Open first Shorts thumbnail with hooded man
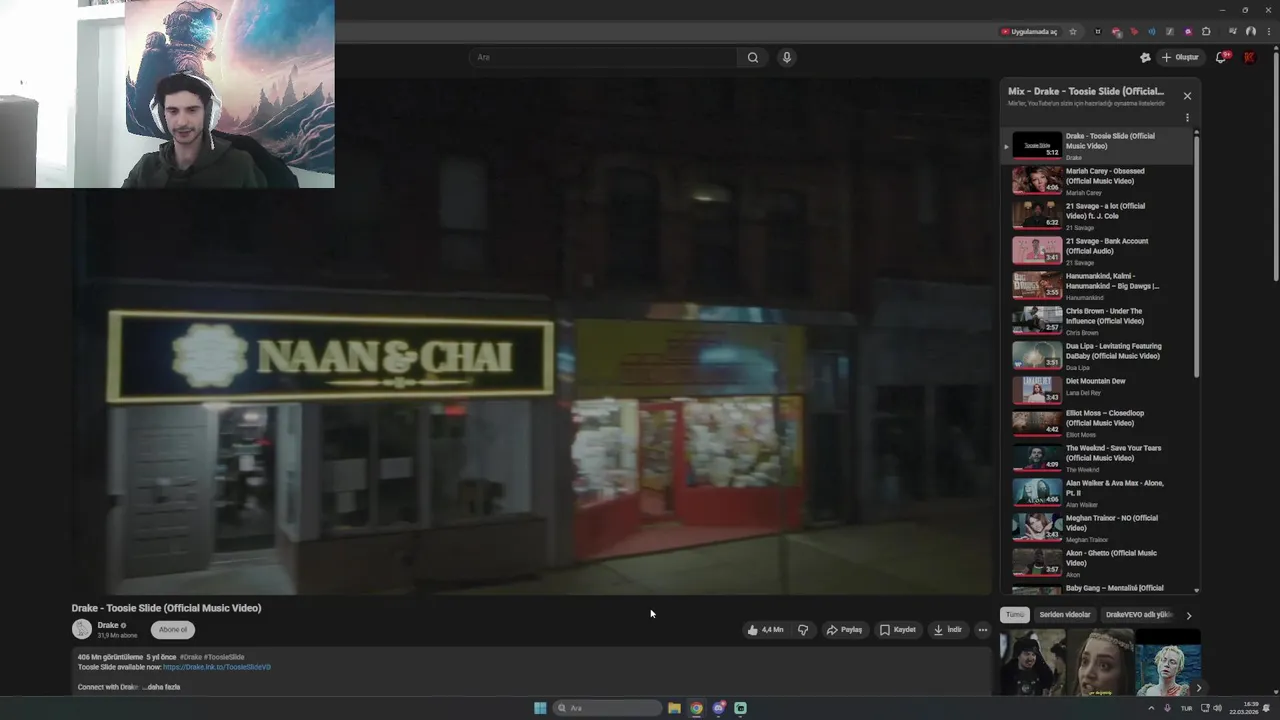This screenshot has height=720, width=1280. click(1032, 662)
